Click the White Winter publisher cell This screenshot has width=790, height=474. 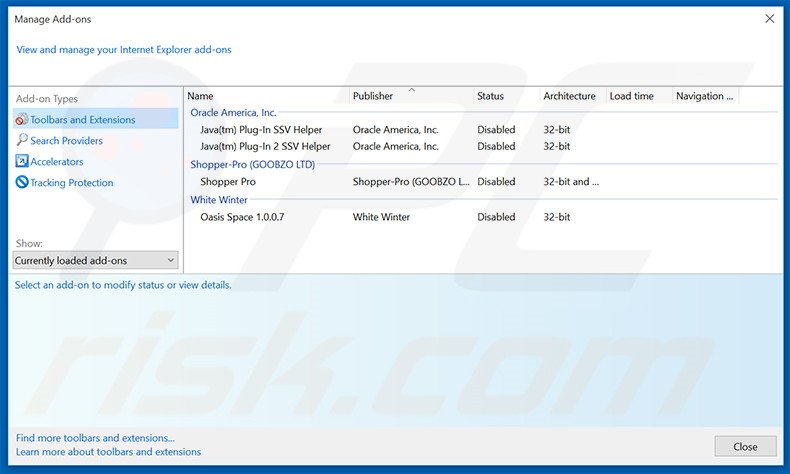click(x=381, y=217)
